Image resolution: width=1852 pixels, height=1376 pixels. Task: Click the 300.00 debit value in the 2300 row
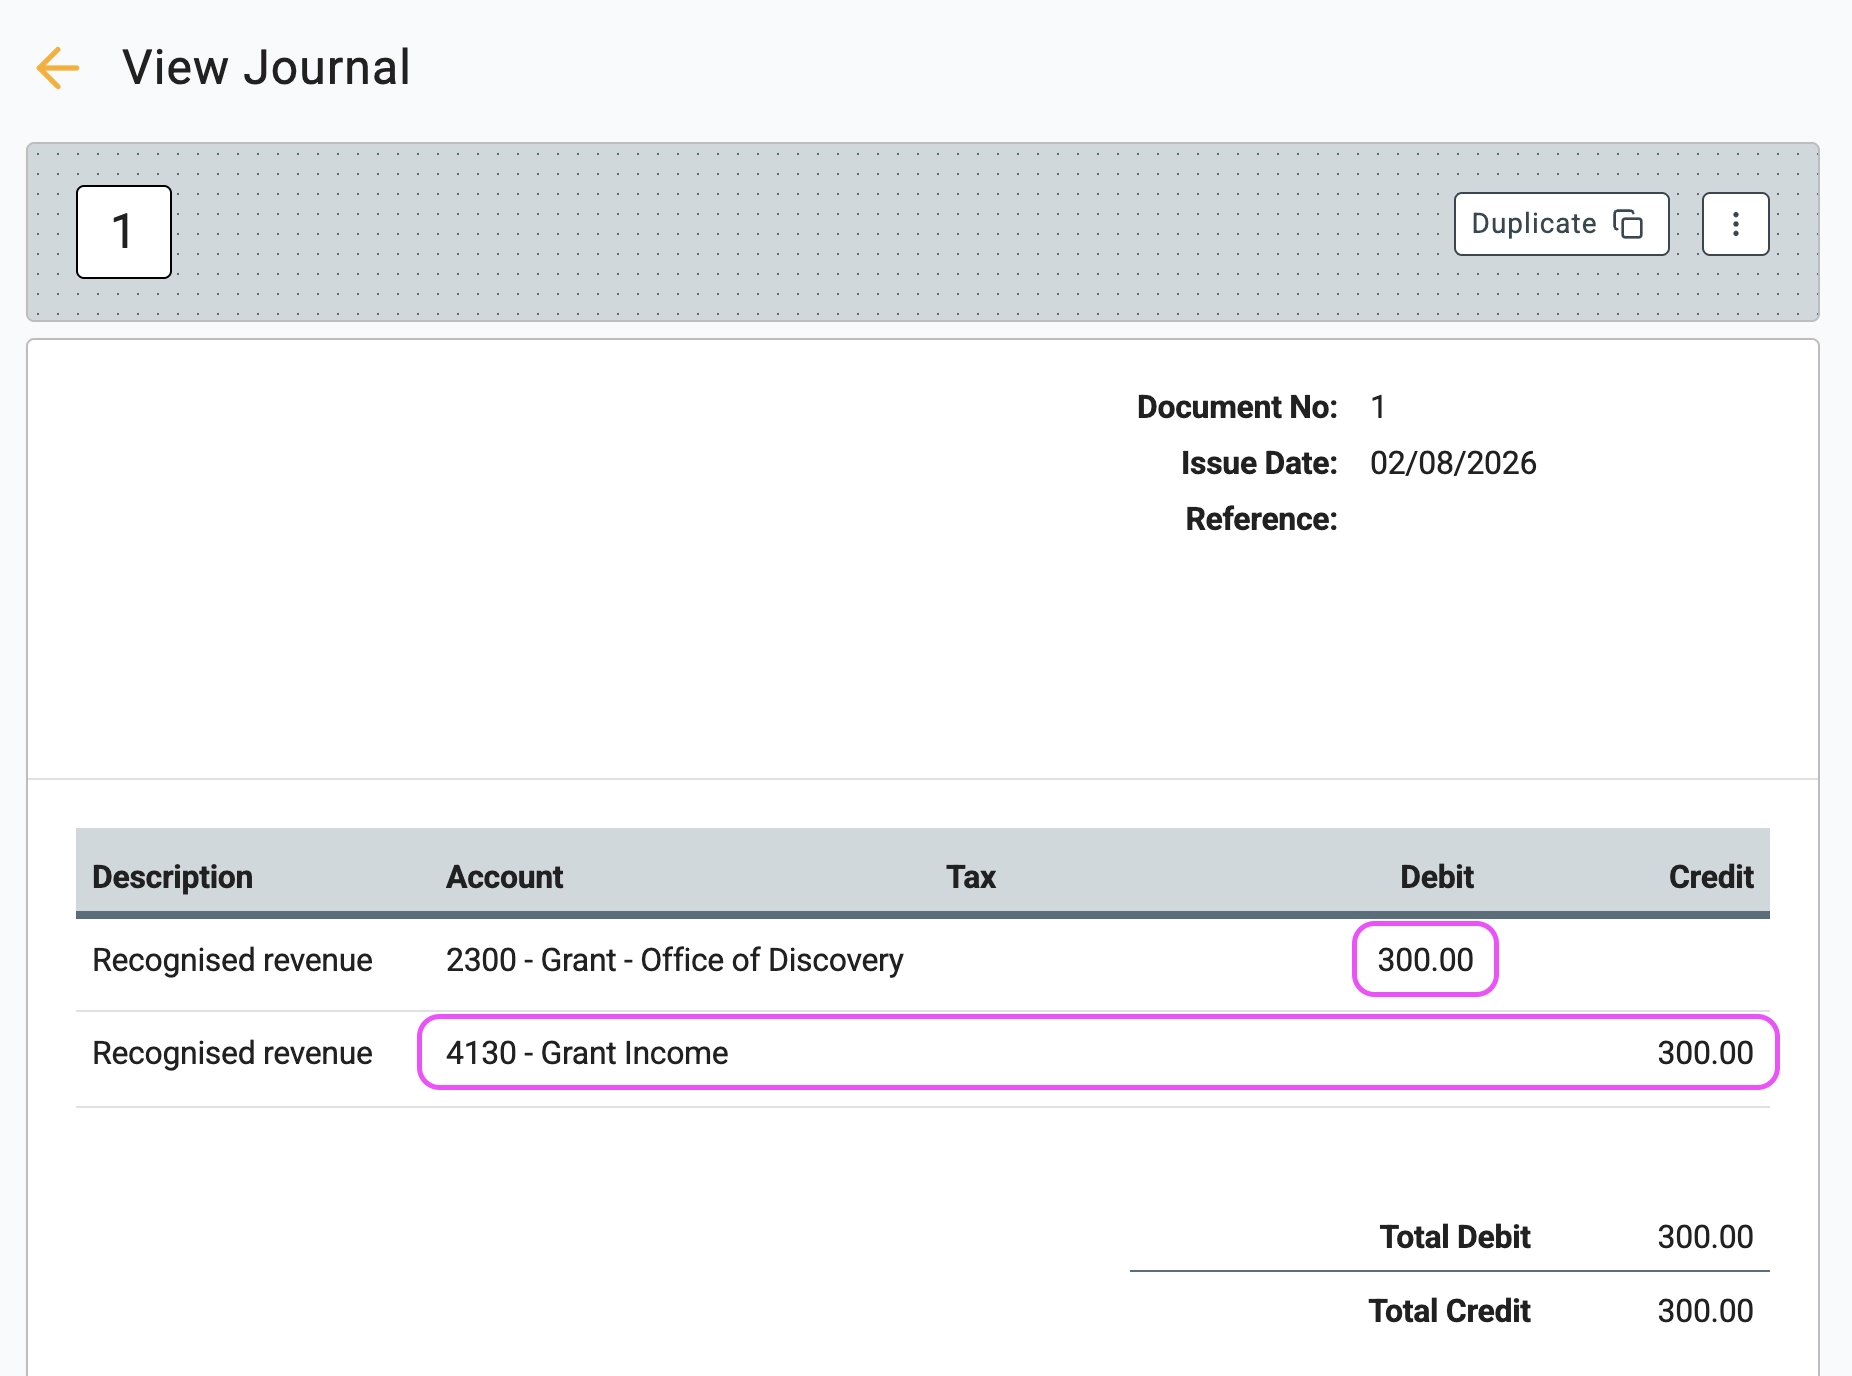coord(1425,960)
